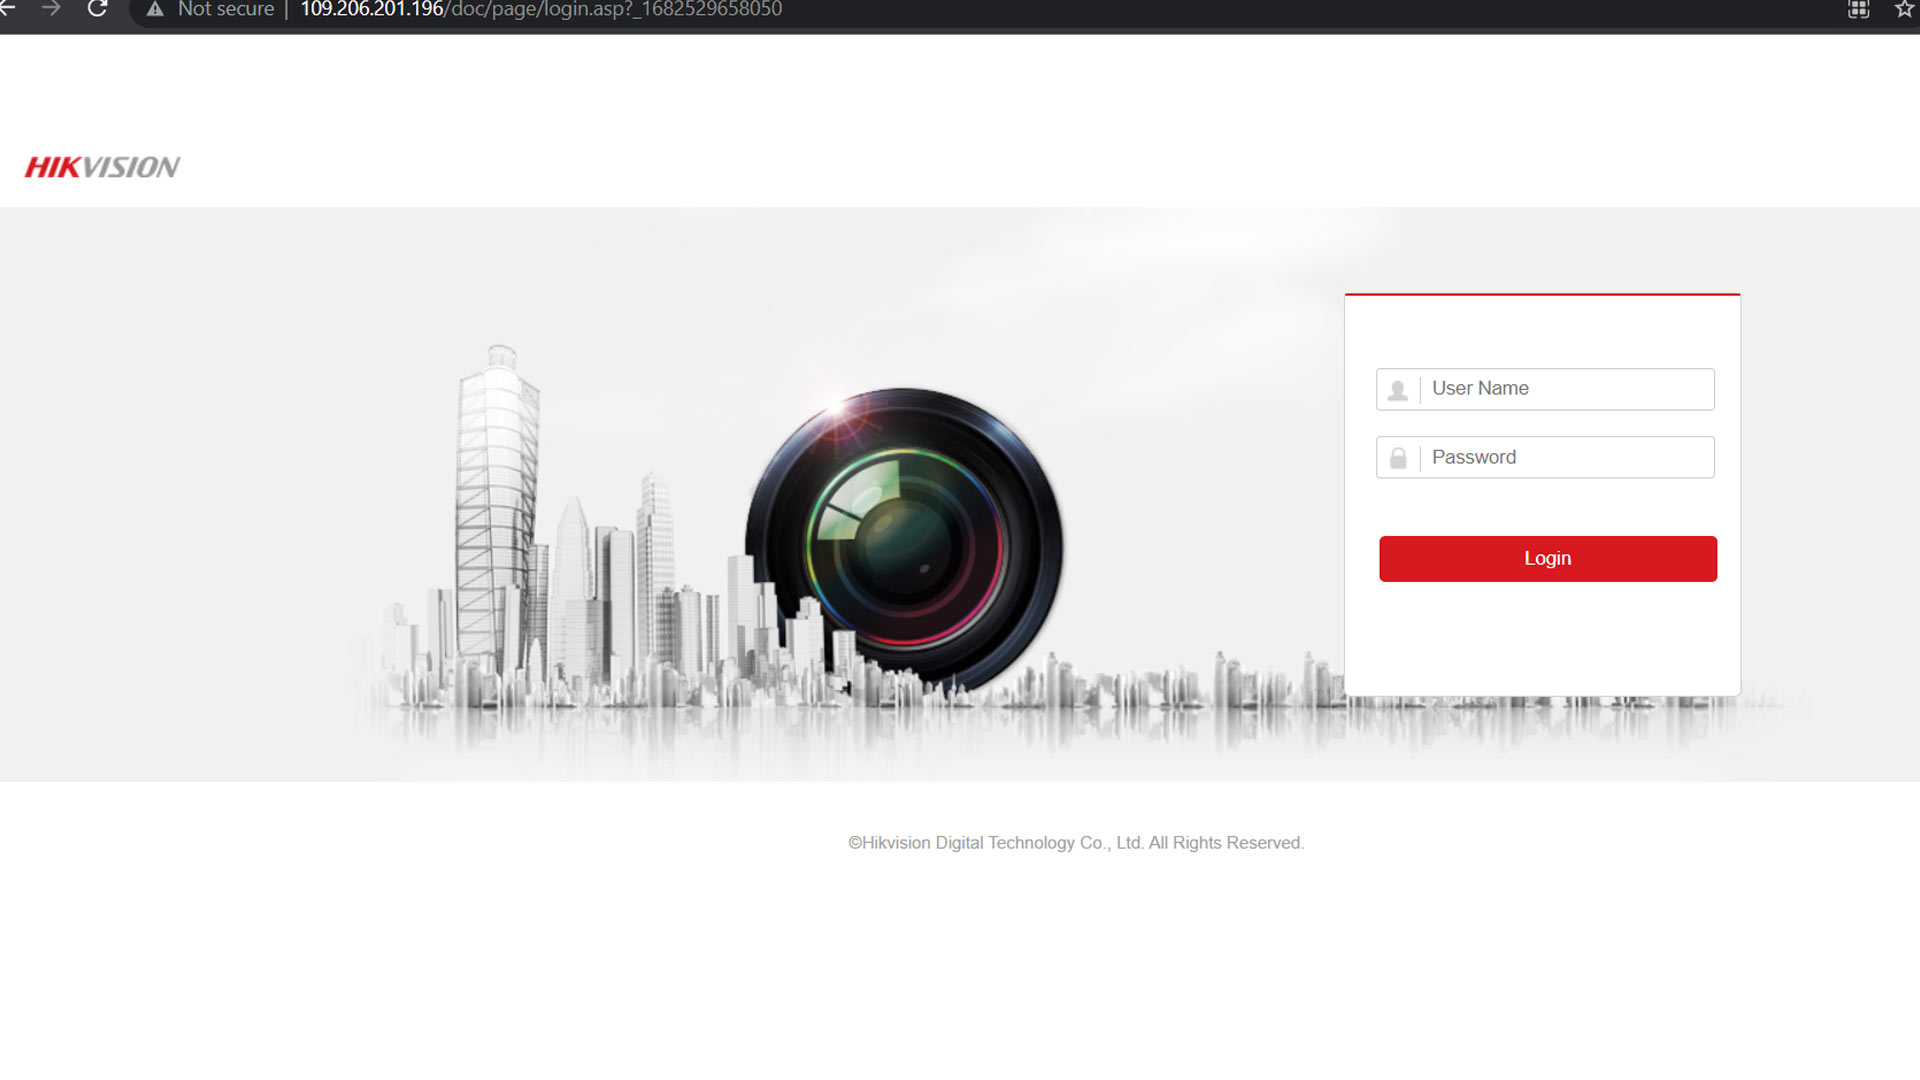Click the Hikvision logo
The height and width of the screenshot is (1080, 1920).
click(x=102, y=167)
